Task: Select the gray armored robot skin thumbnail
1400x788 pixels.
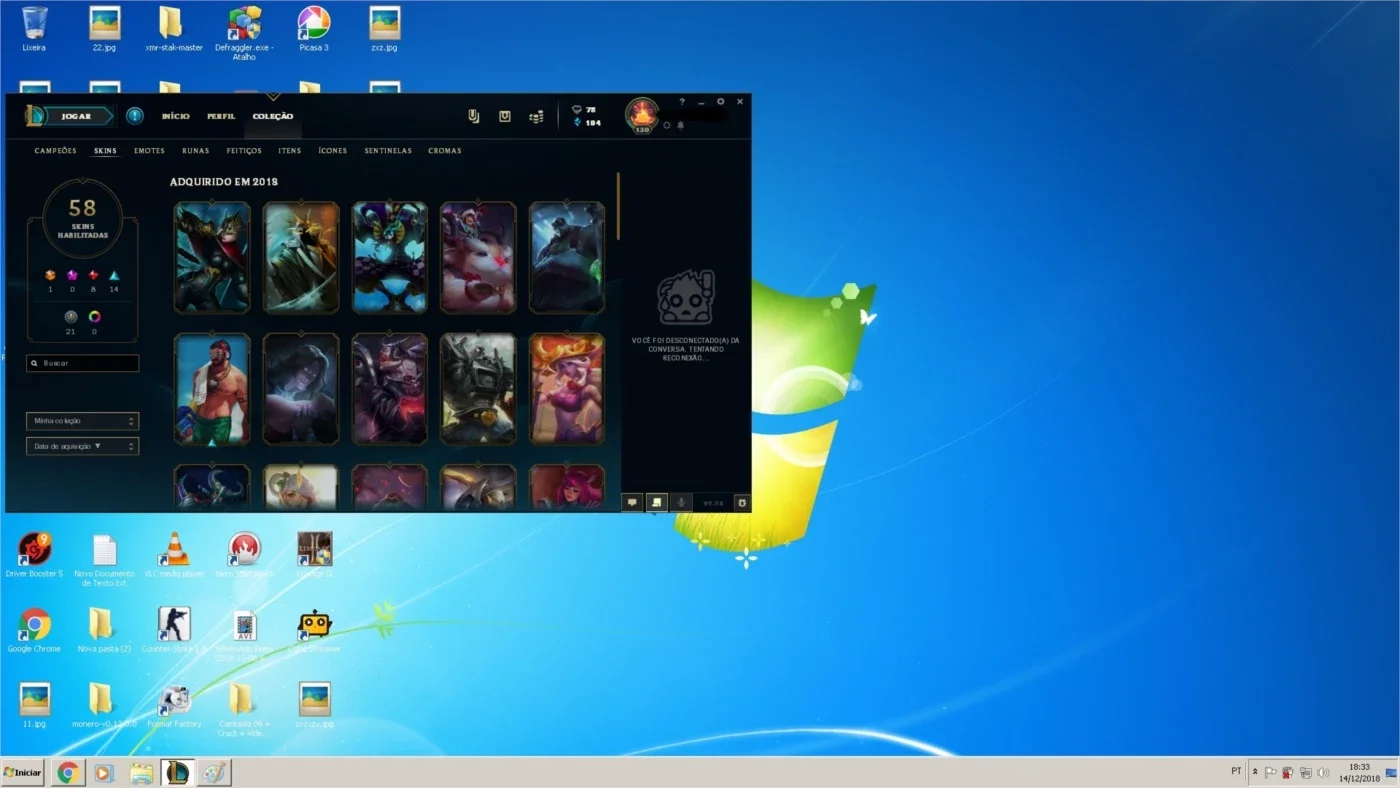Action: [478, 388]
